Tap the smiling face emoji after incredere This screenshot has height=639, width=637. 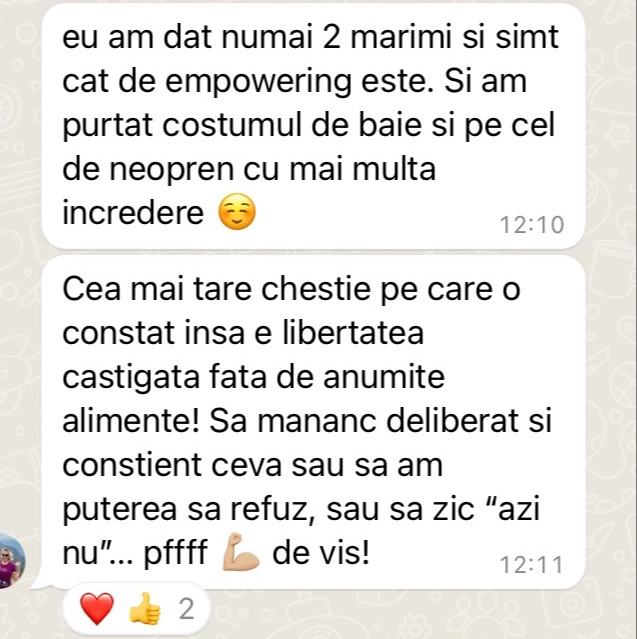click(x=237, y=212)
